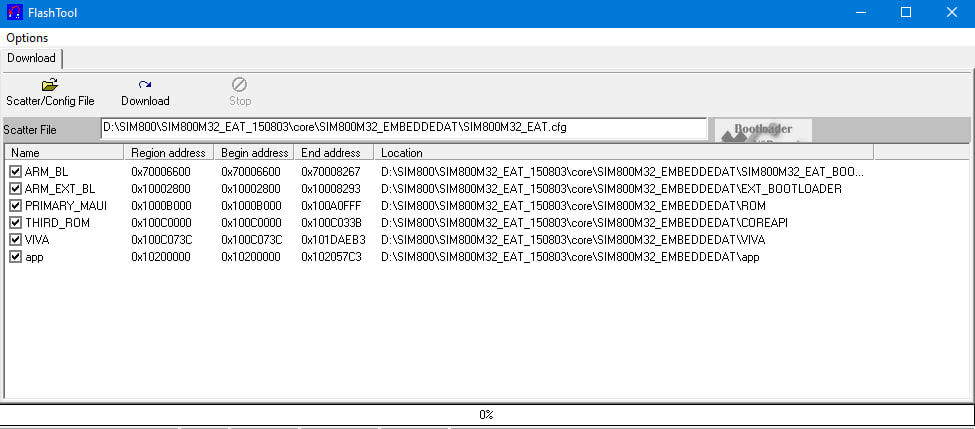The height and width of the screenshot is (429, 975).
Task: Disable the VIVA checkbox
Action: (16, 240)
